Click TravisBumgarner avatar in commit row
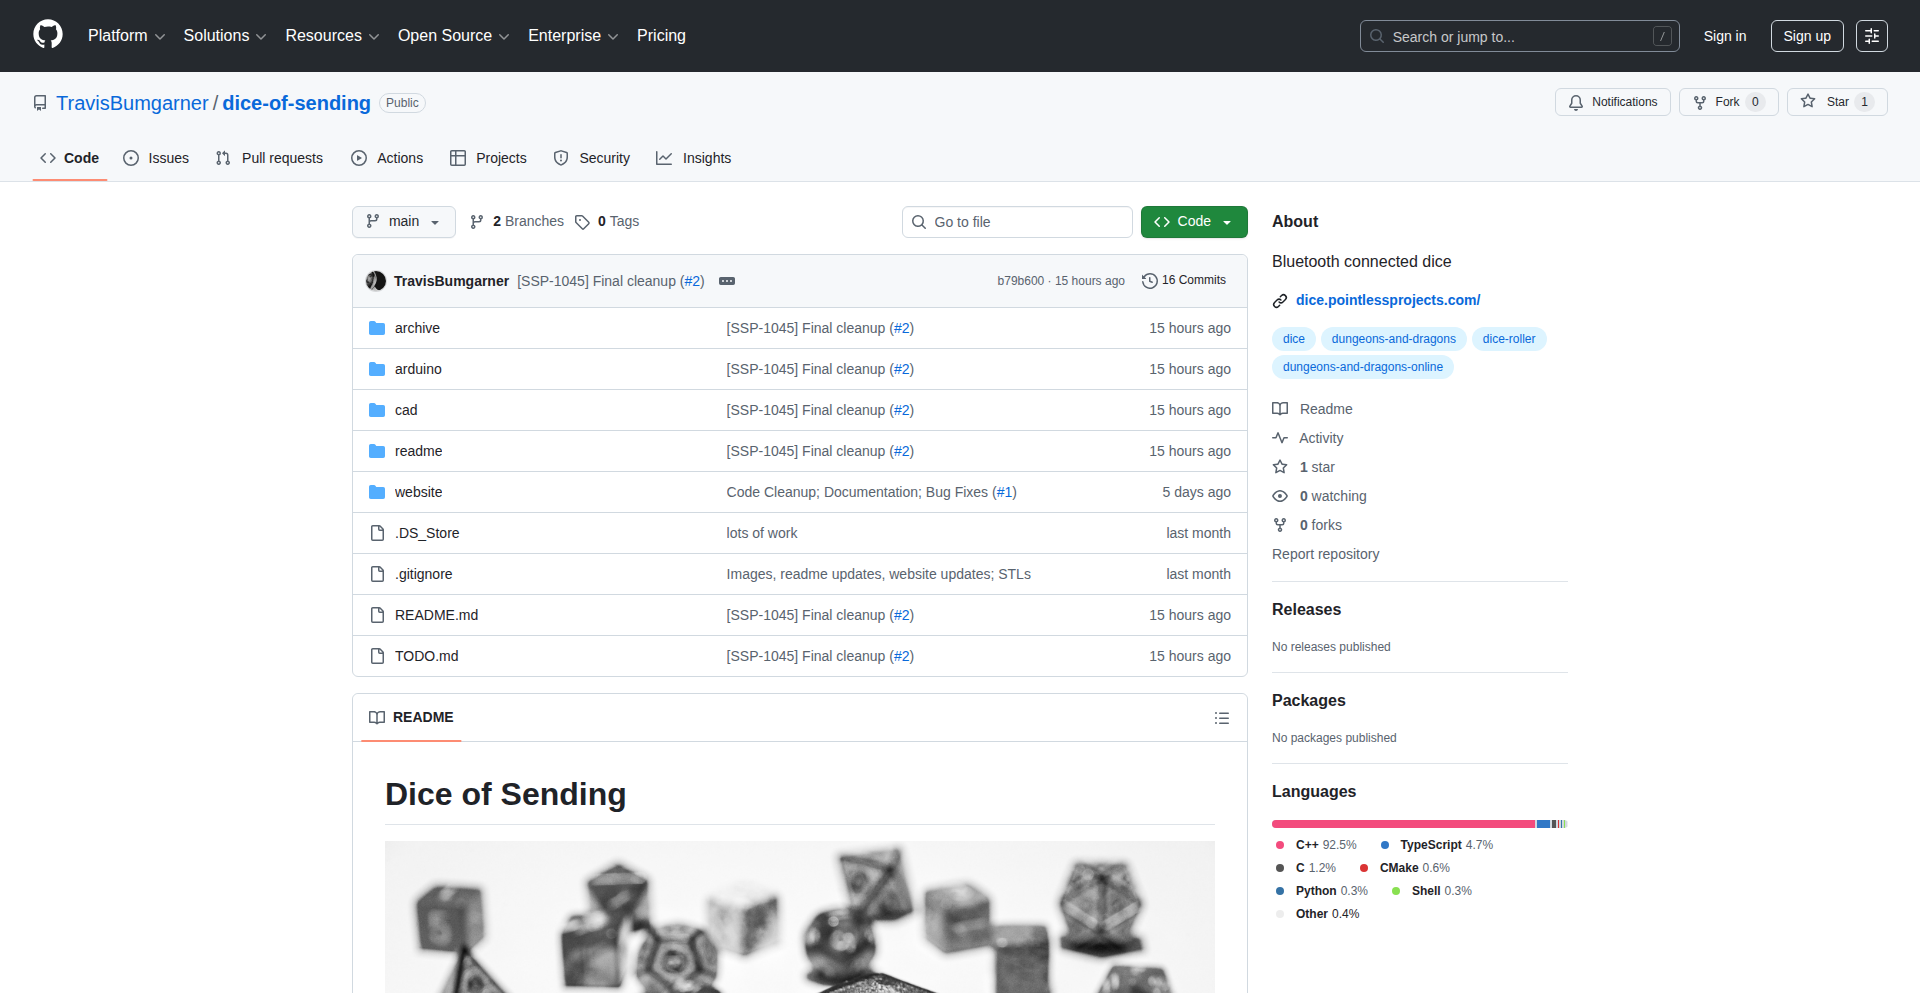1920x993 pixels. point(376,281)
